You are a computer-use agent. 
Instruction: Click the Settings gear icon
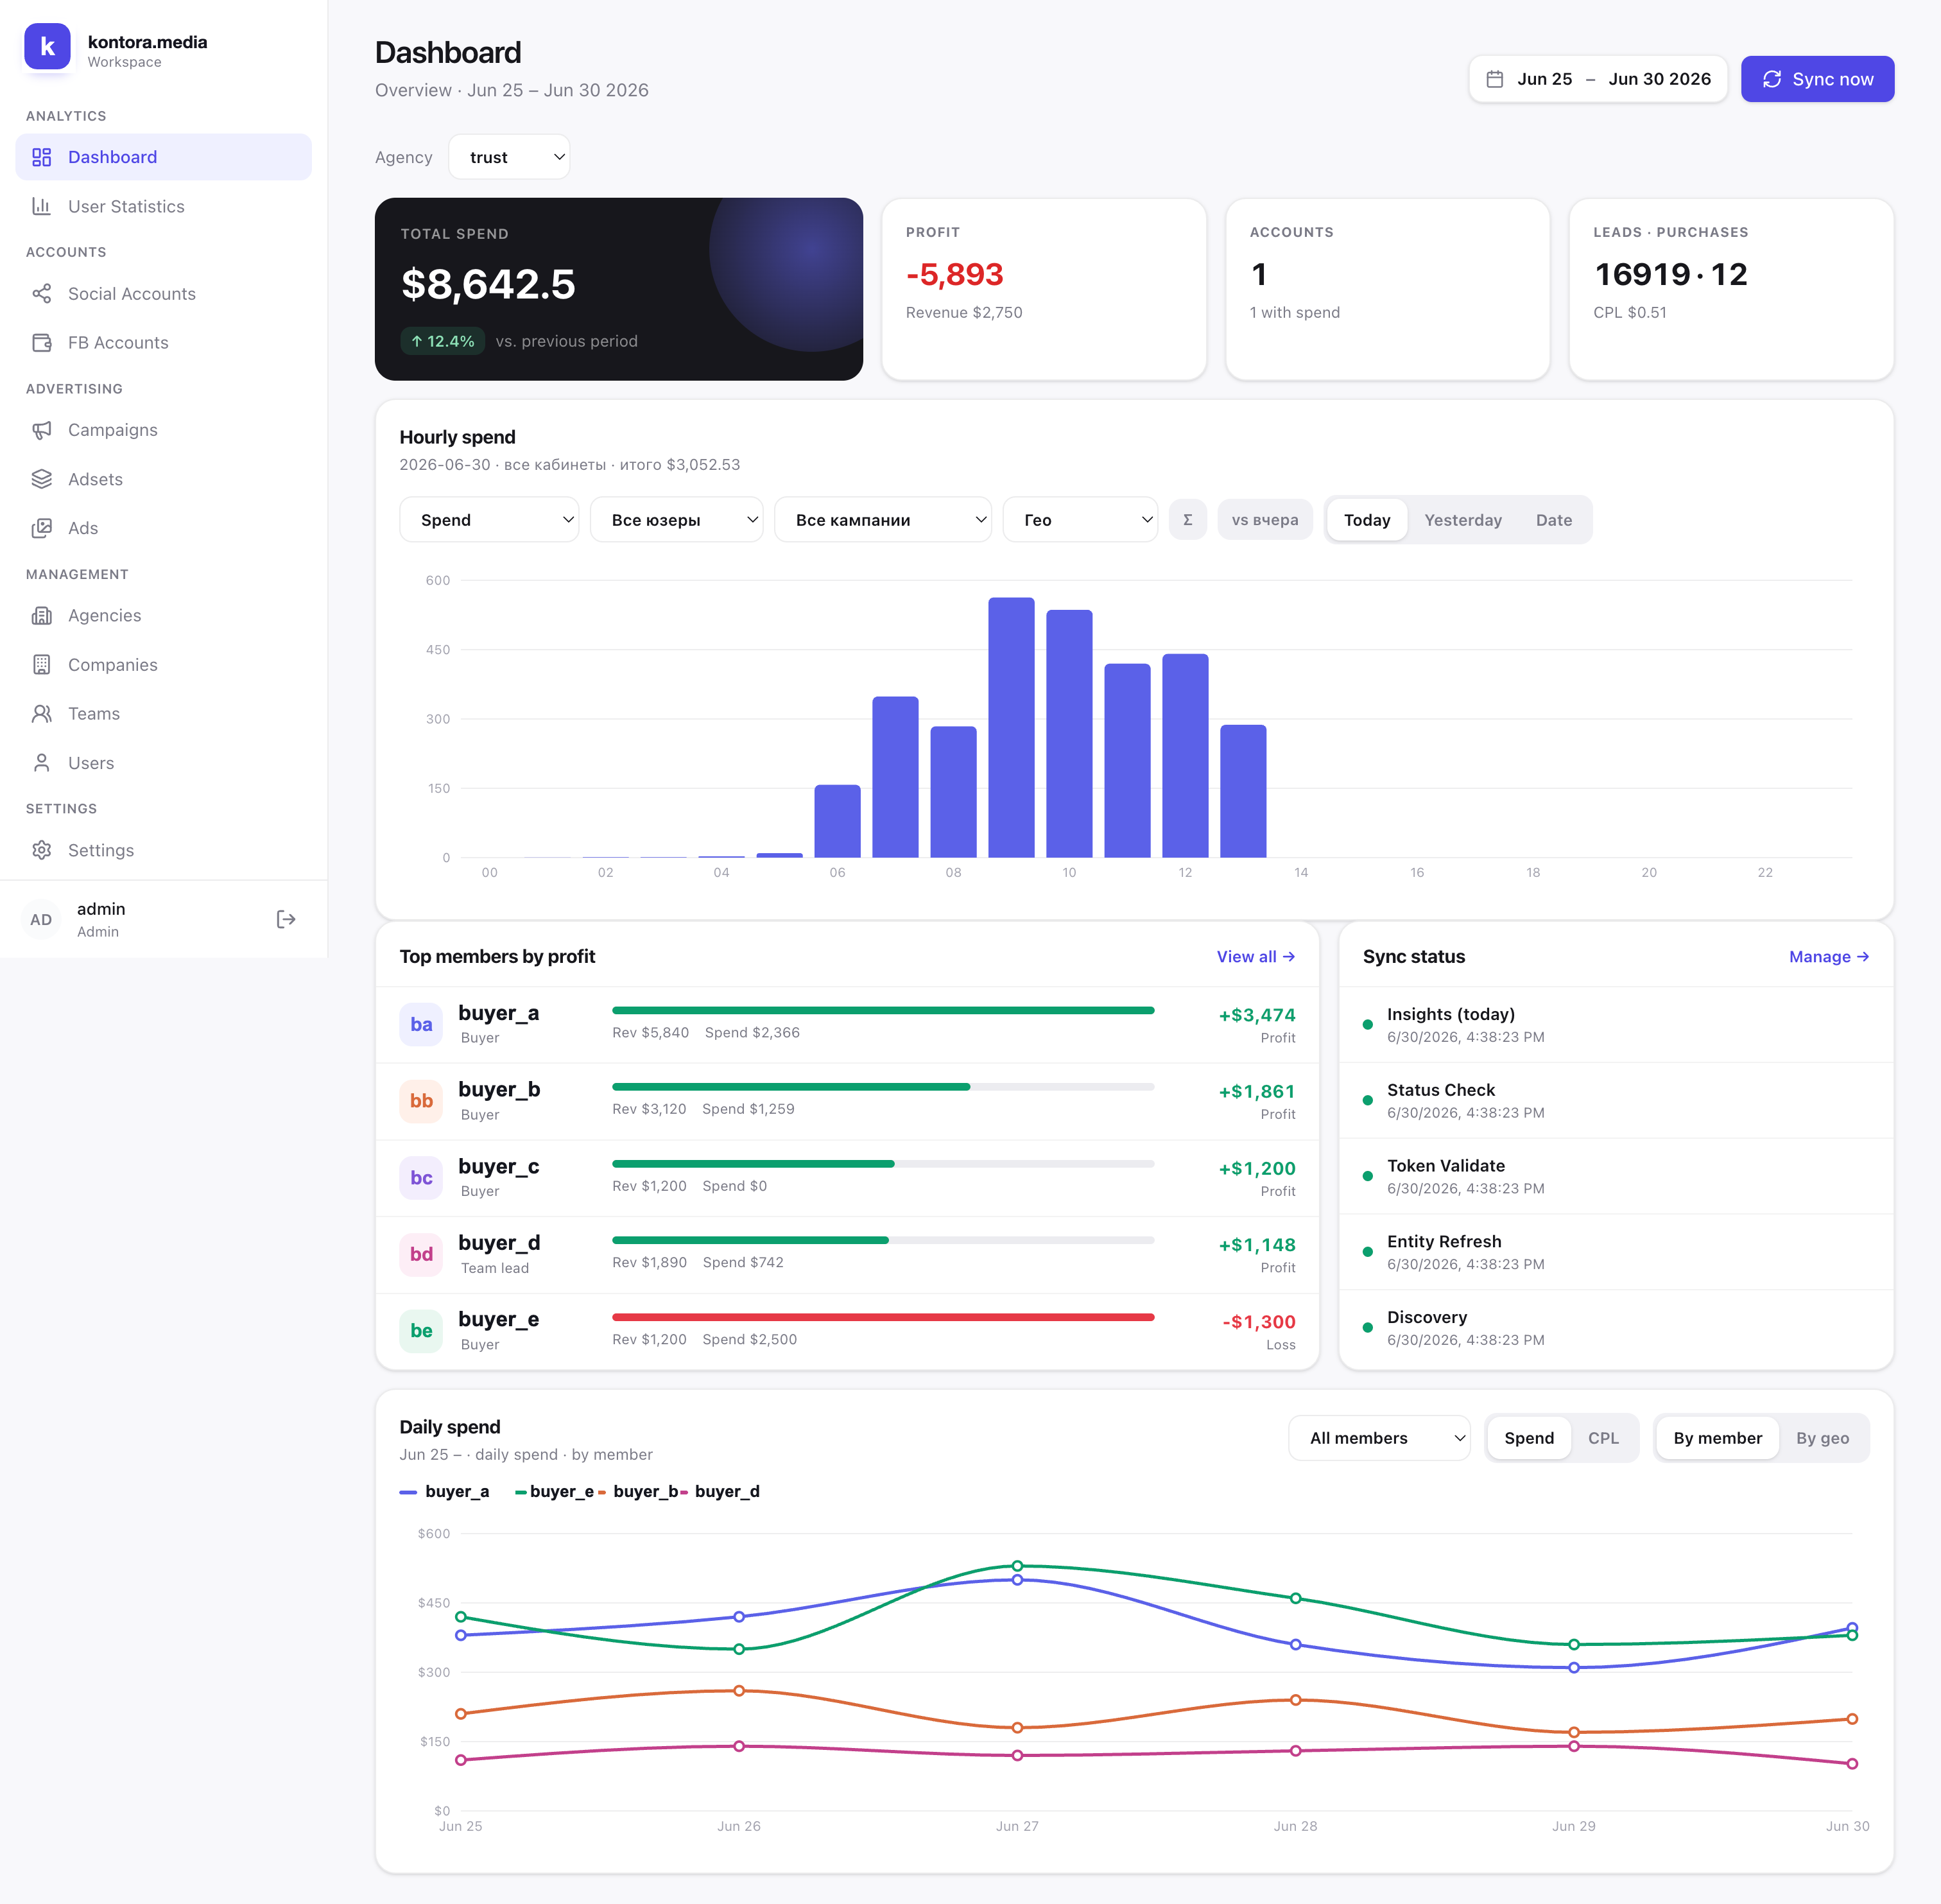click(41, 850)
